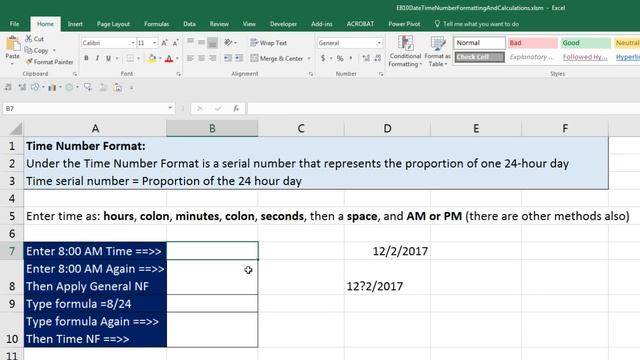Open Font dialog launcher
Screen dimensions: 640x360
point(178,74)
